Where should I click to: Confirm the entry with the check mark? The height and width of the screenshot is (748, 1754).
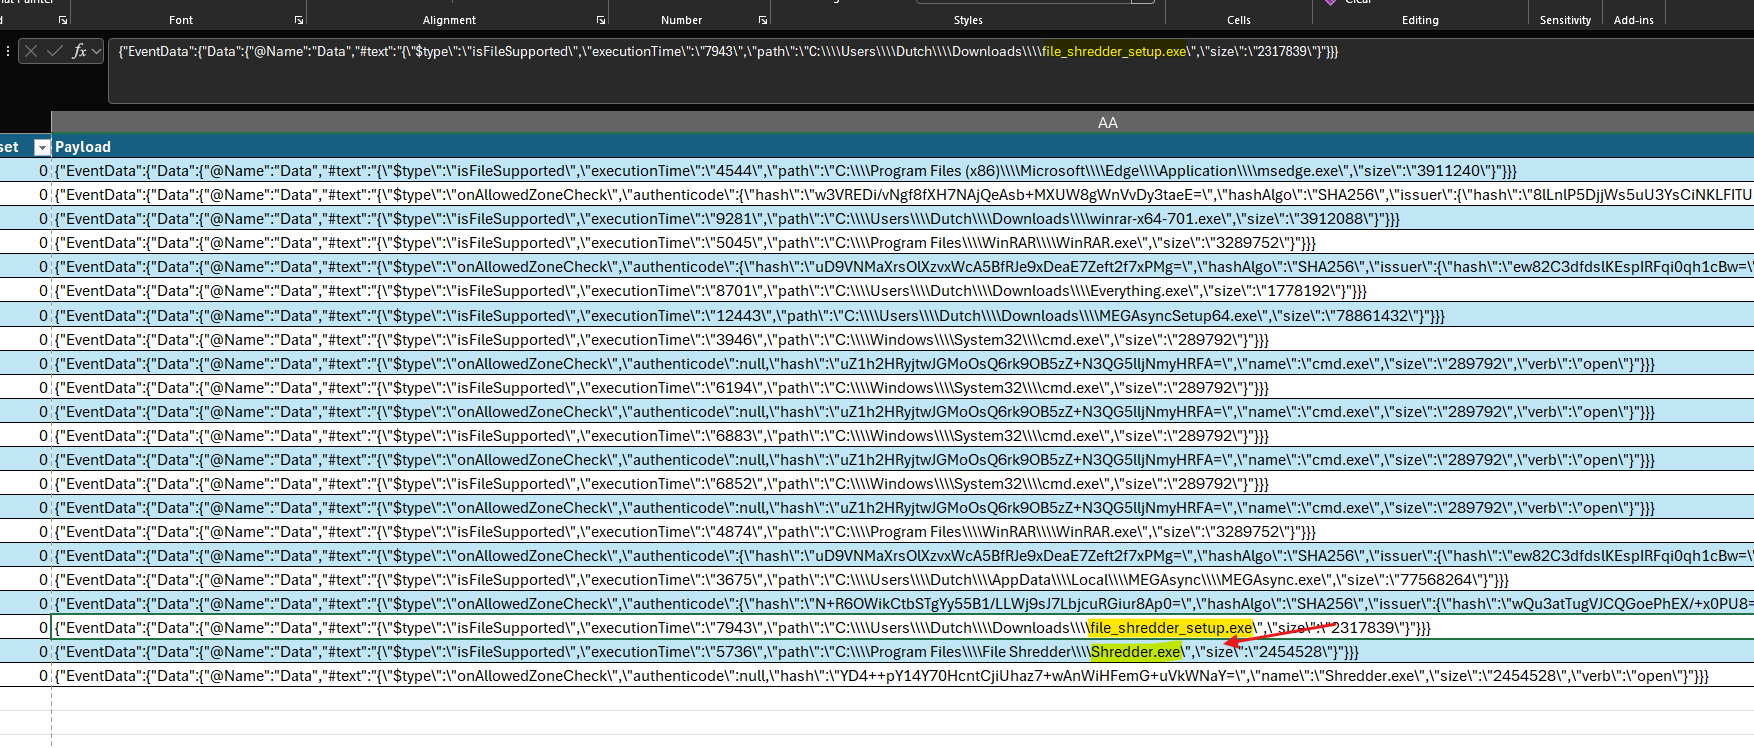tap(55, 51)
